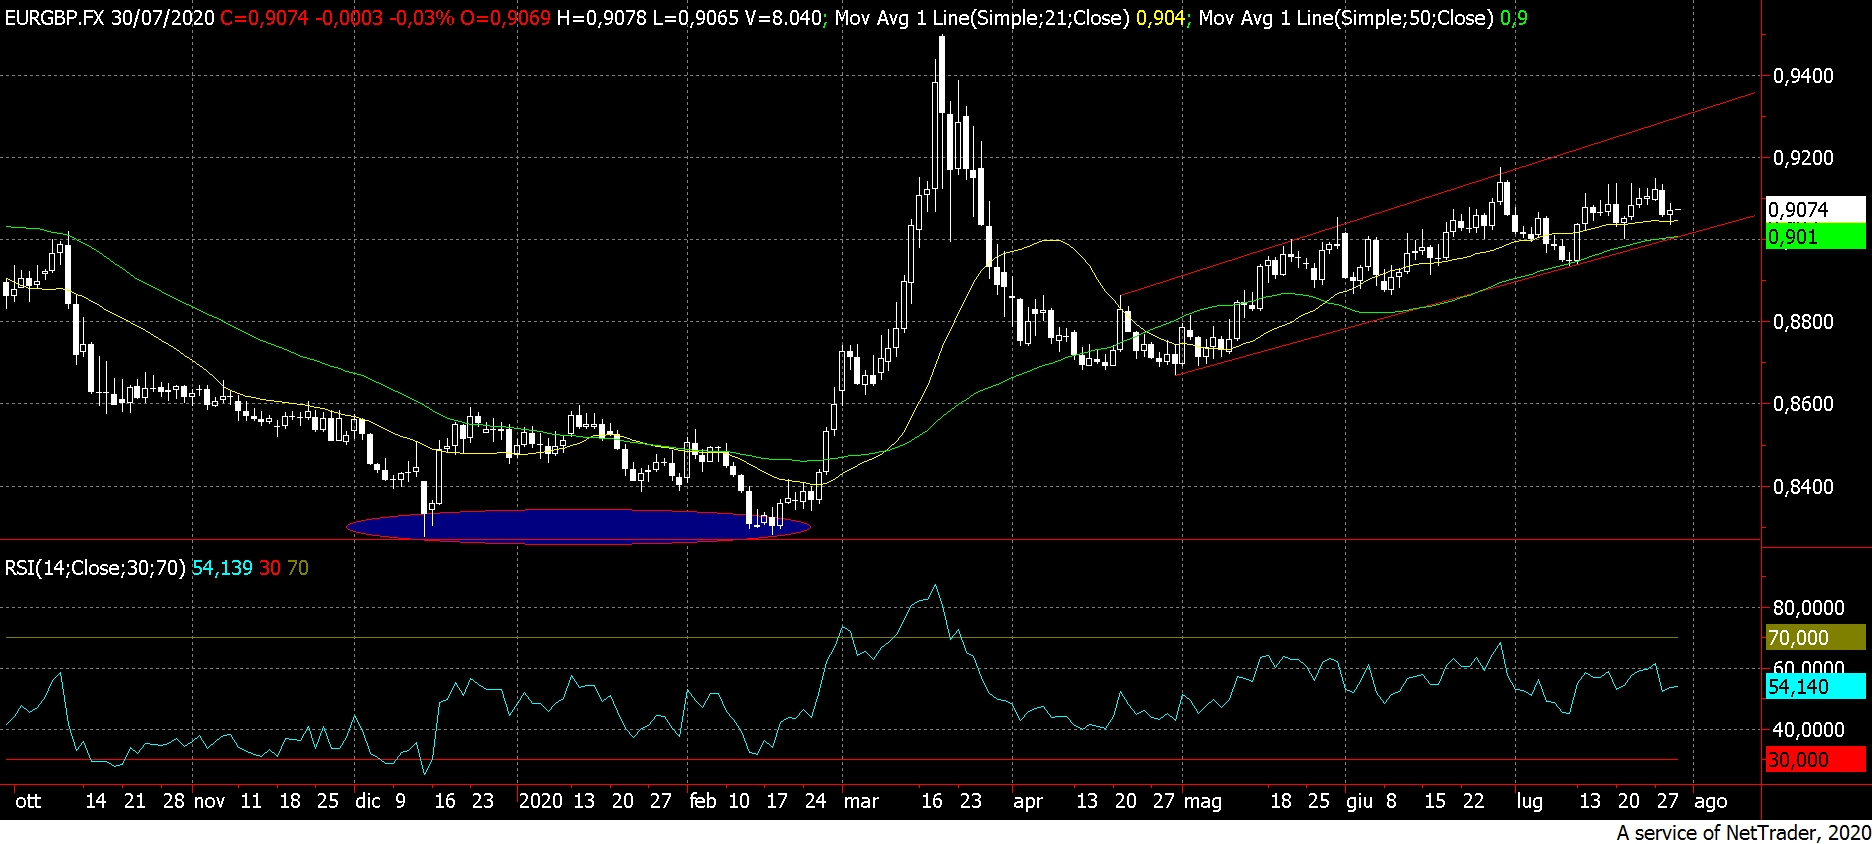Select the blue ellipse marking the double bottom
Image resolution: width=1872 pixels, height=844 pixels.
pyautogui.click(x=578, y=526)
